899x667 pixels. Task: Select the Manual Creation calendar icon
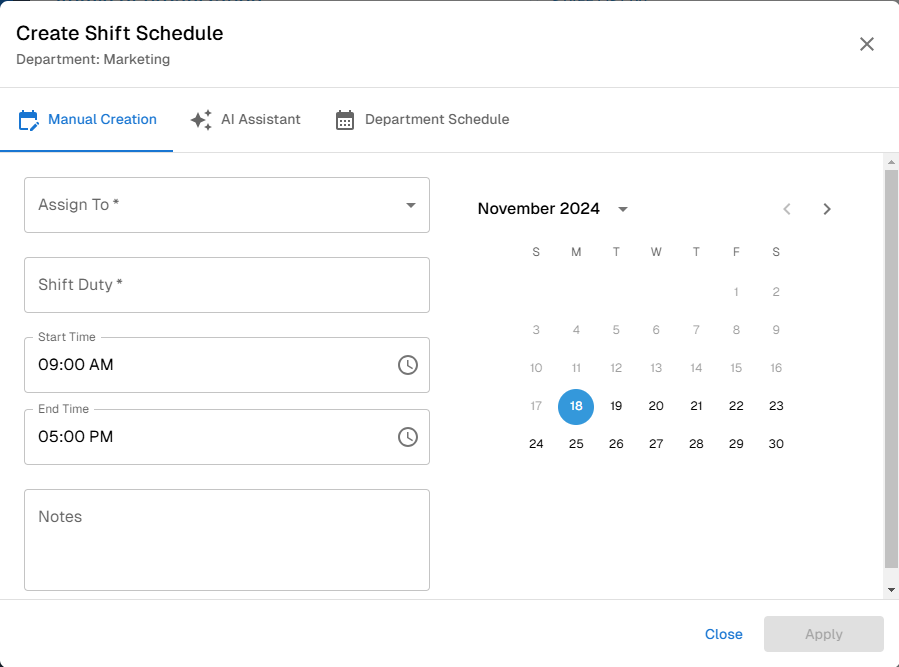point(30,119)
